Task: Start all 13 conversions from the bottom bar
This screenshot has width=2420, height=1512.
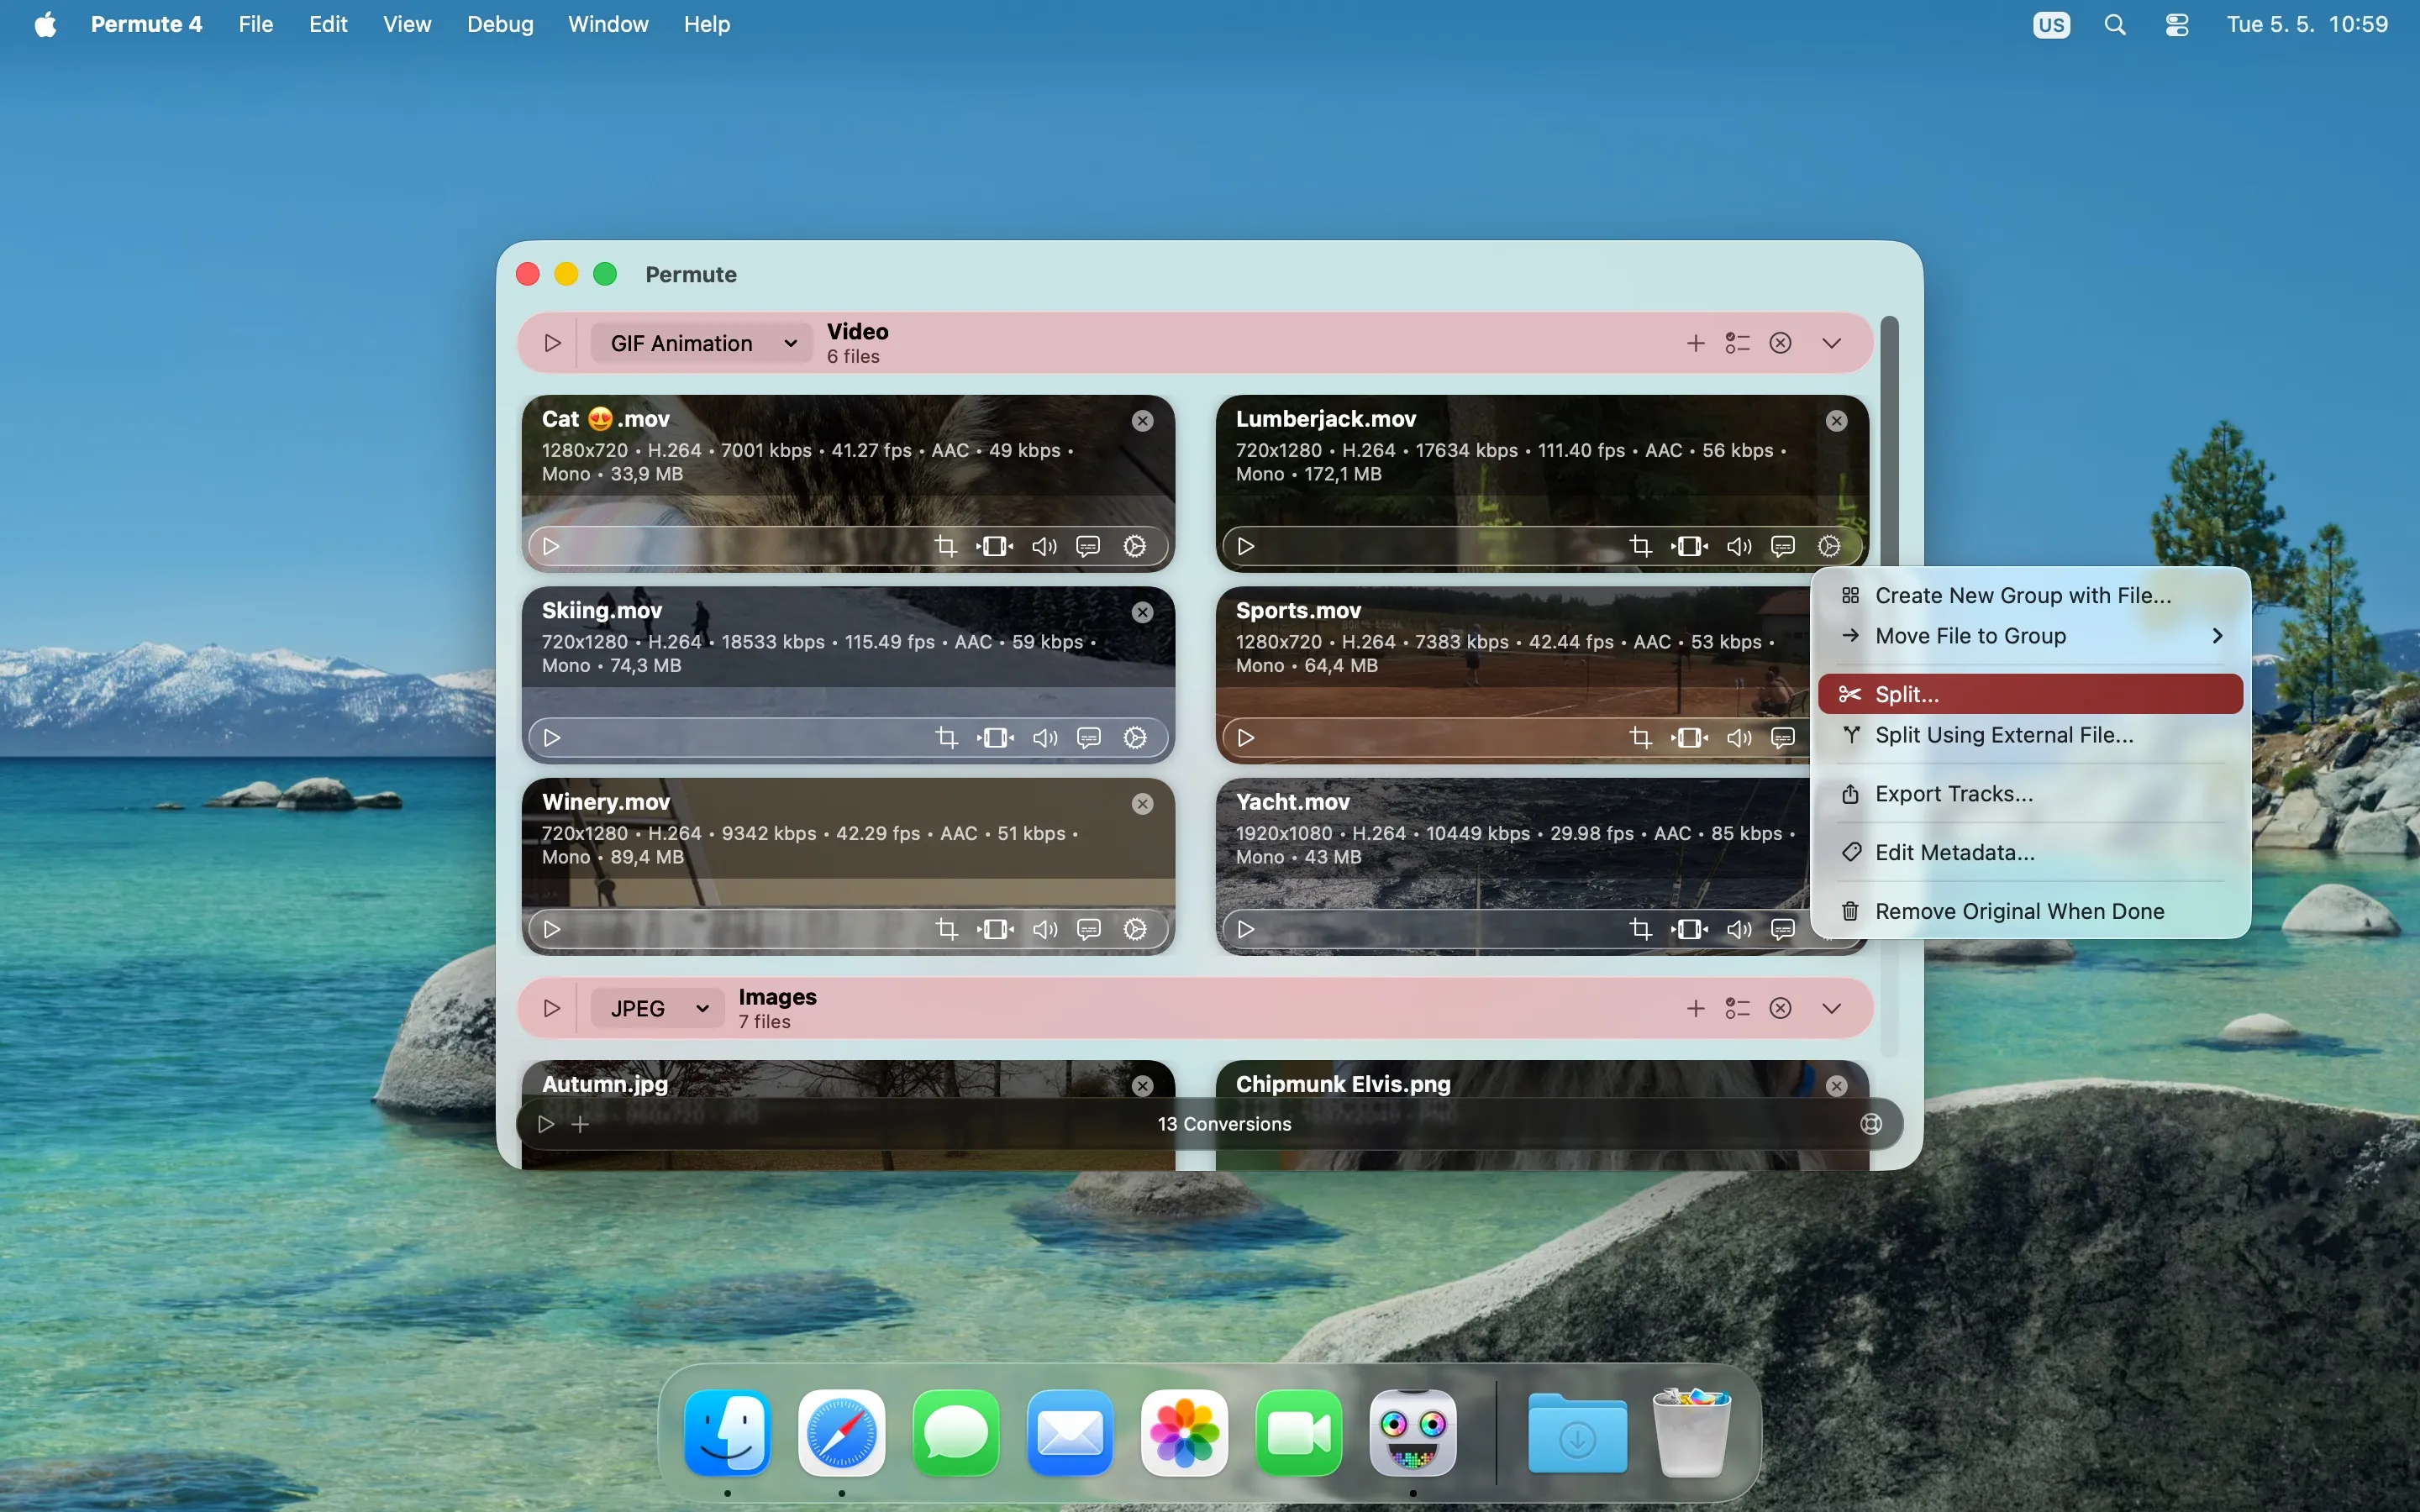Action: click(x=545, y=1125)
